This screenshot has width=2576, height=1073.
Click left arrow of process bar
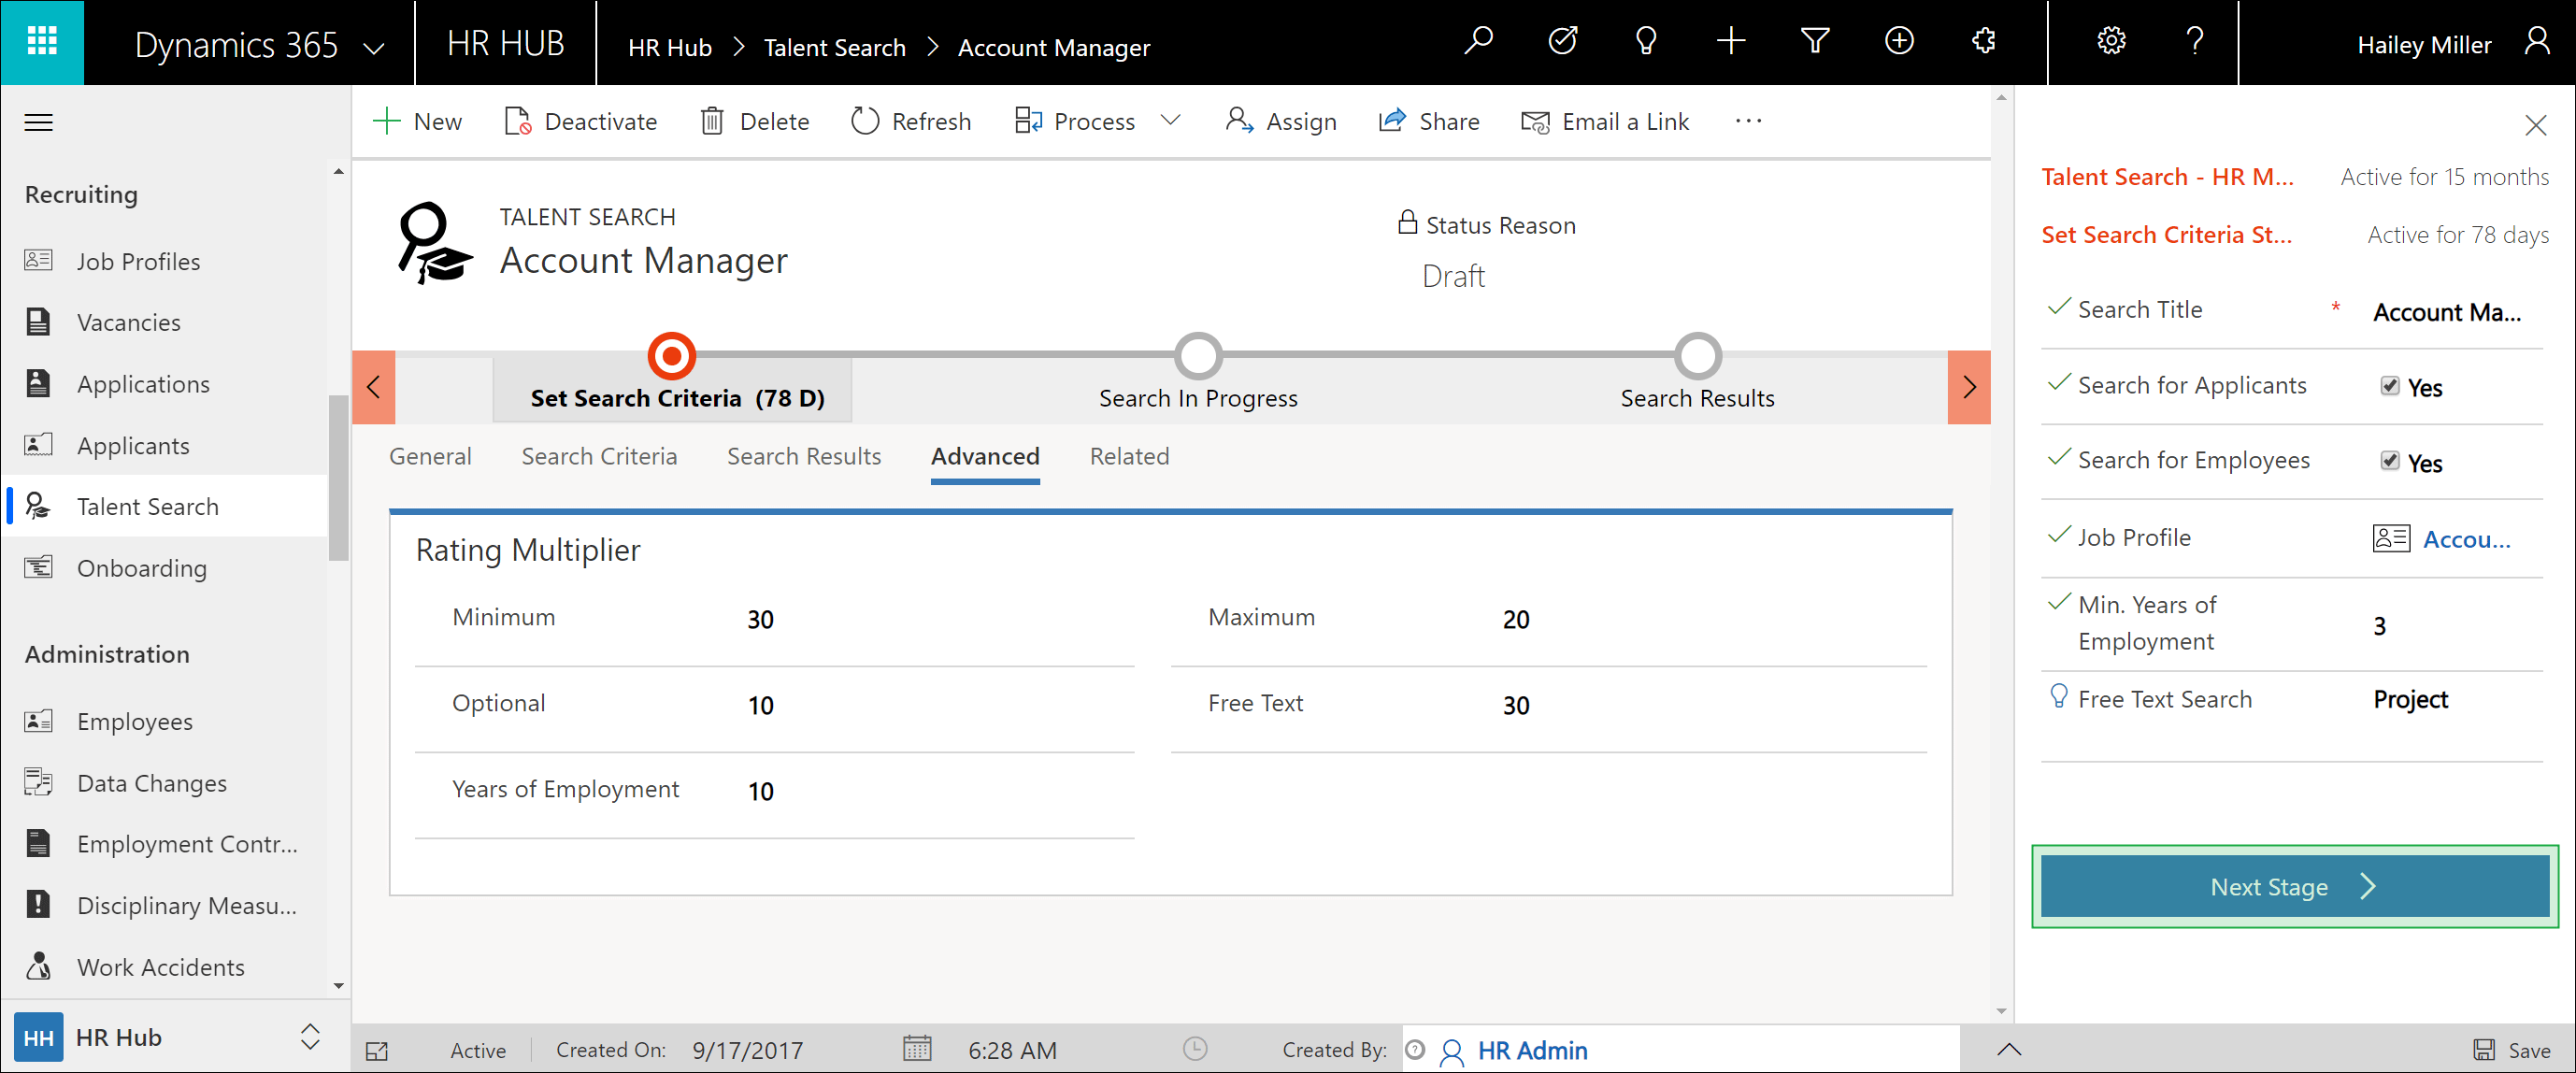(374, 387)
